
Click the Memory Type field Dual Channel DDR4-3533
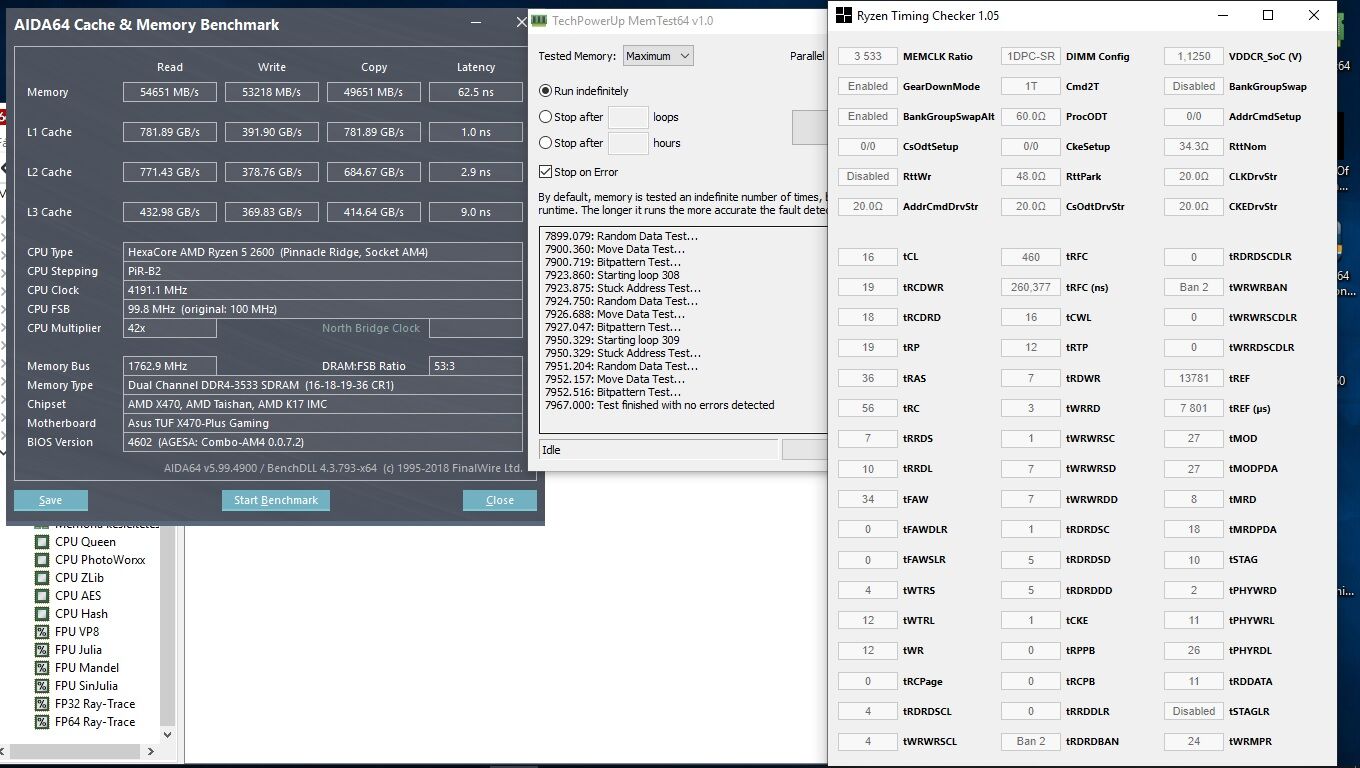point(323,385)
